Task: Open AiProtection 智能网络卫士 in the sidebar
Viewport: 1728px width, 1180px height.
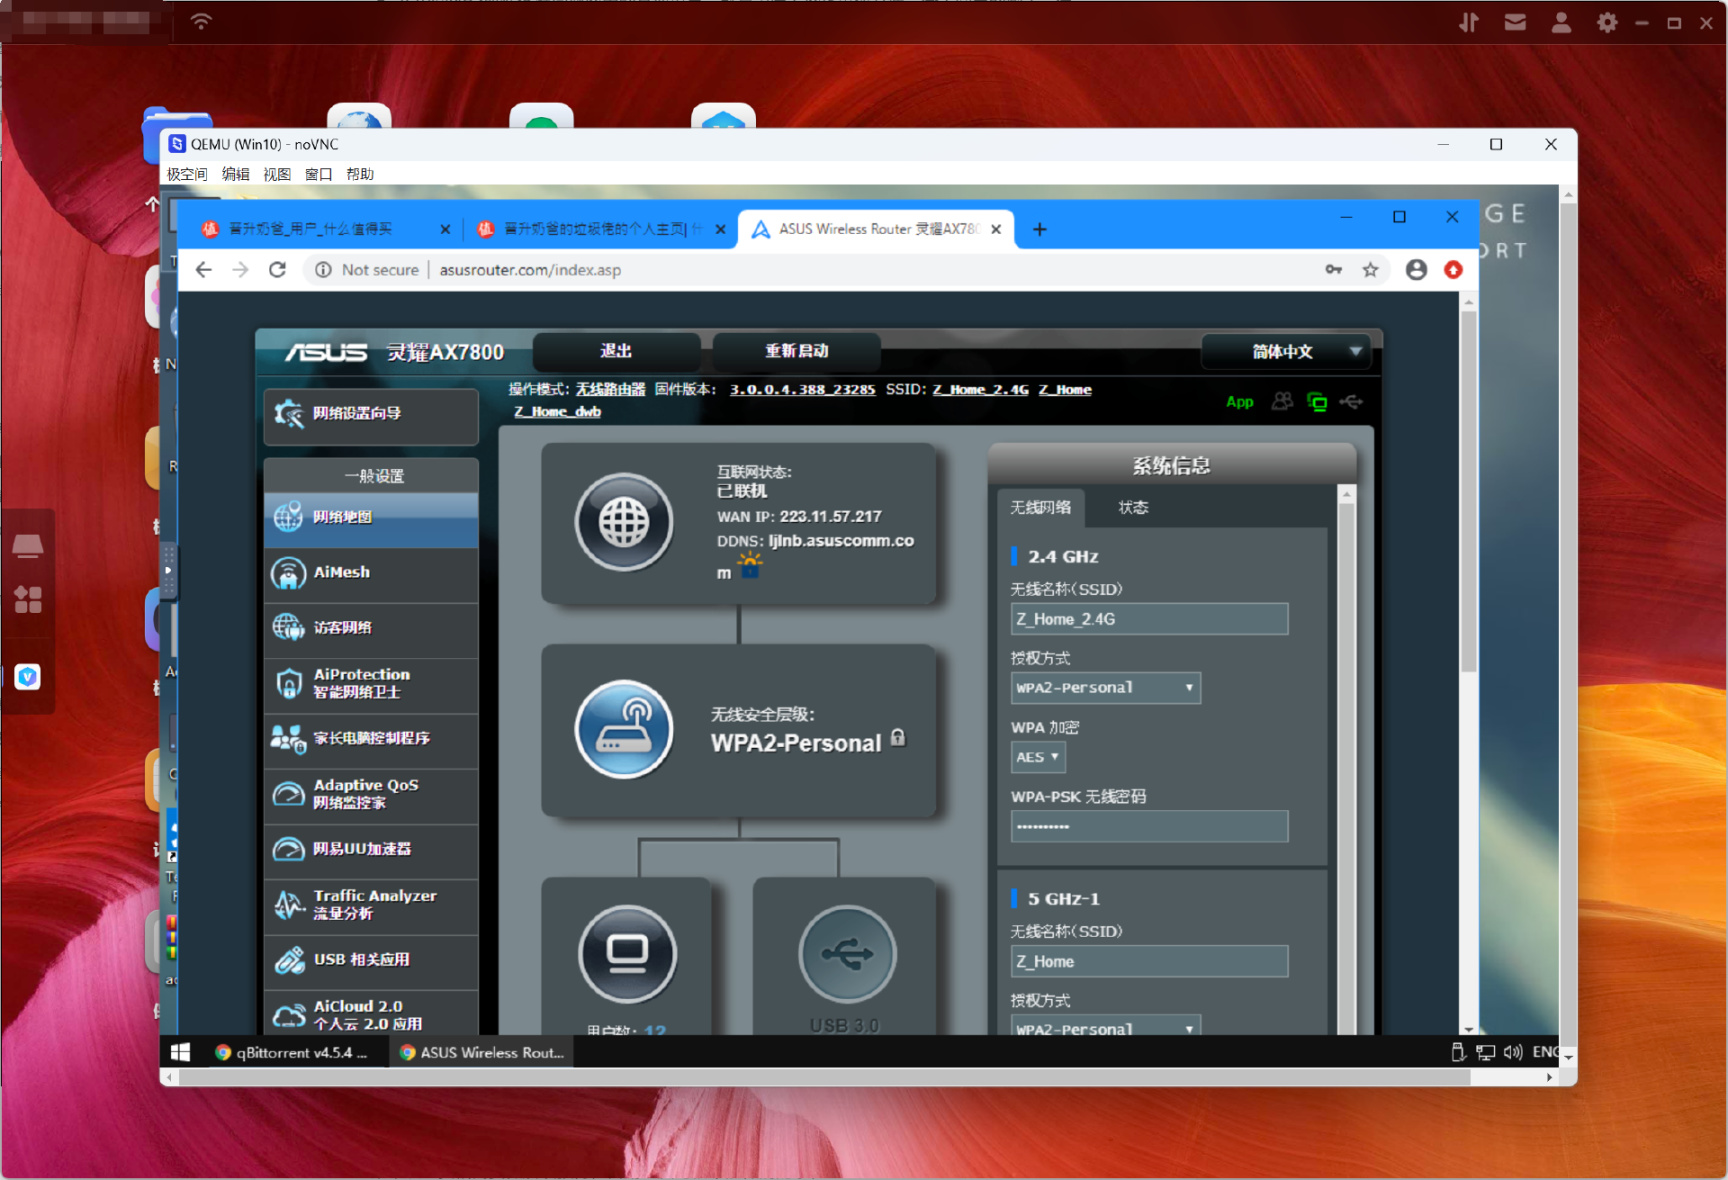Action: click(371, 684)
